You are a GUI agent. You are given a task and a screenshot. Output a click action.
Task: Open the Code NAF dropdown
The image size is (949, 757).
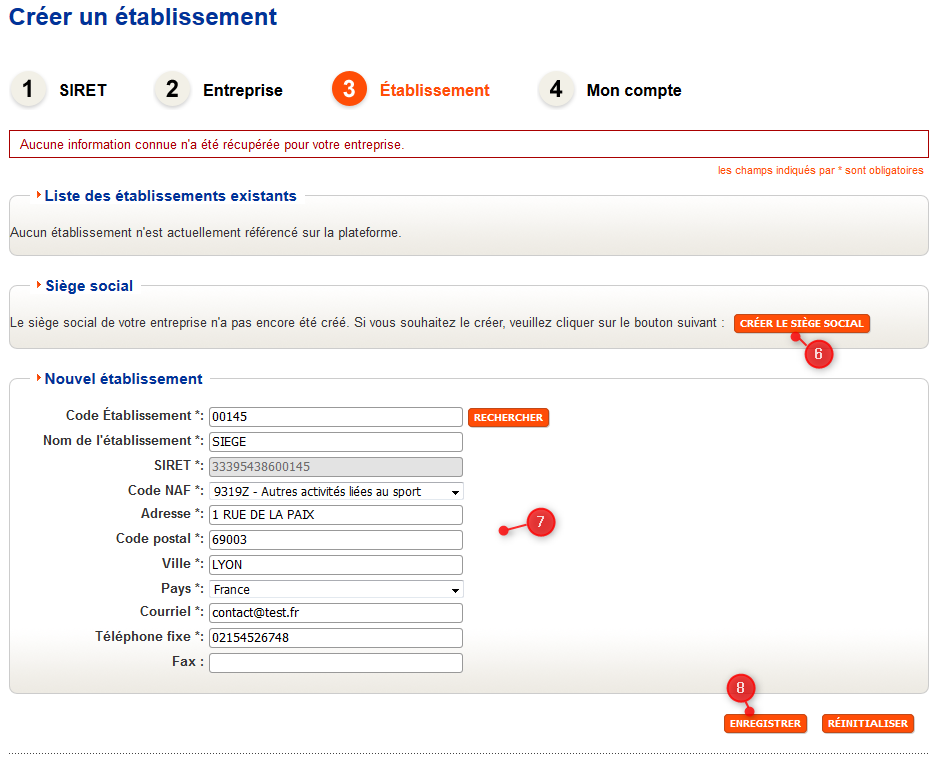[x=336, y=491]
